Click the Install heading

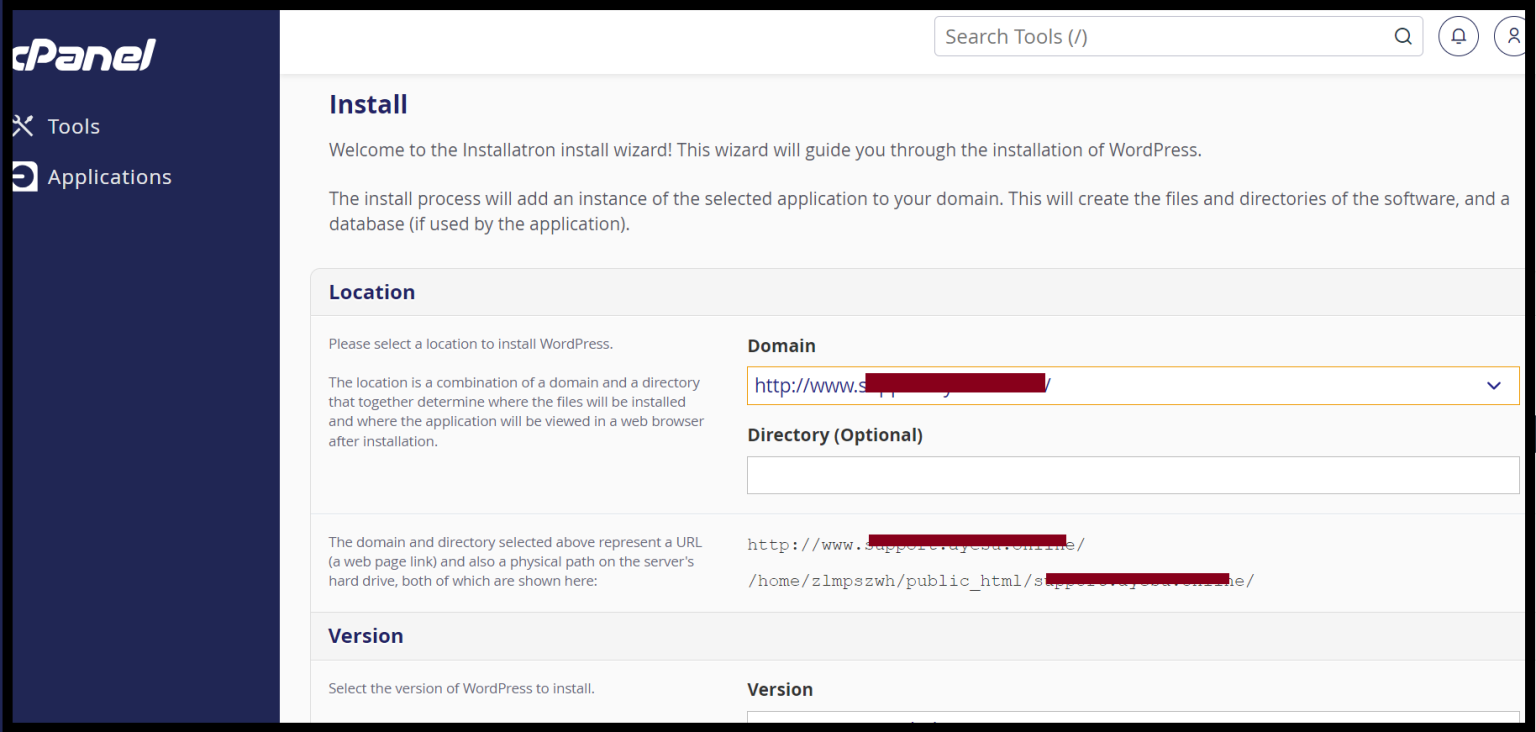click(368, 105)
